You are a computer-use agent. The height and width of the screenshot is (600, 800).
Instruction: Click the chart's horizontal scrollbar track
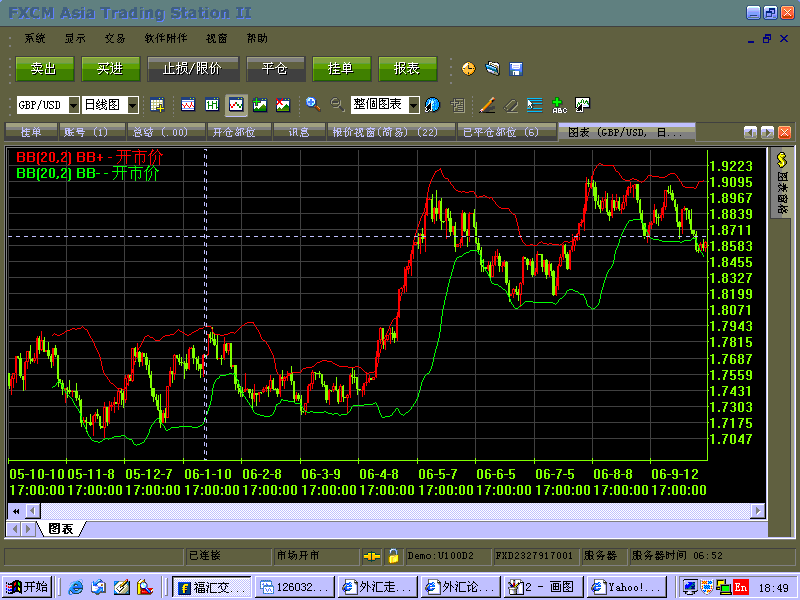(x=400, y=511)
